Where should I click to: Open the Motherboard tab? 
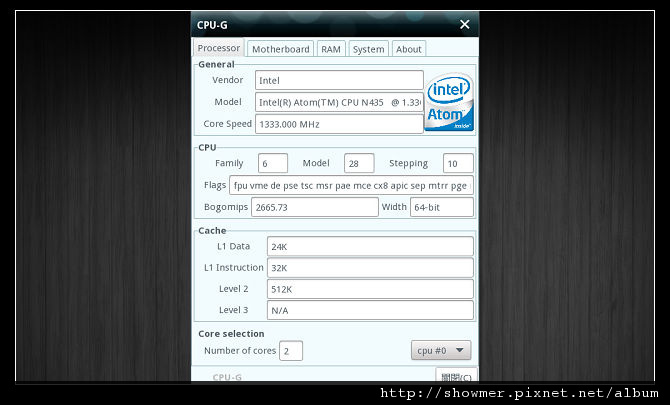280,49
